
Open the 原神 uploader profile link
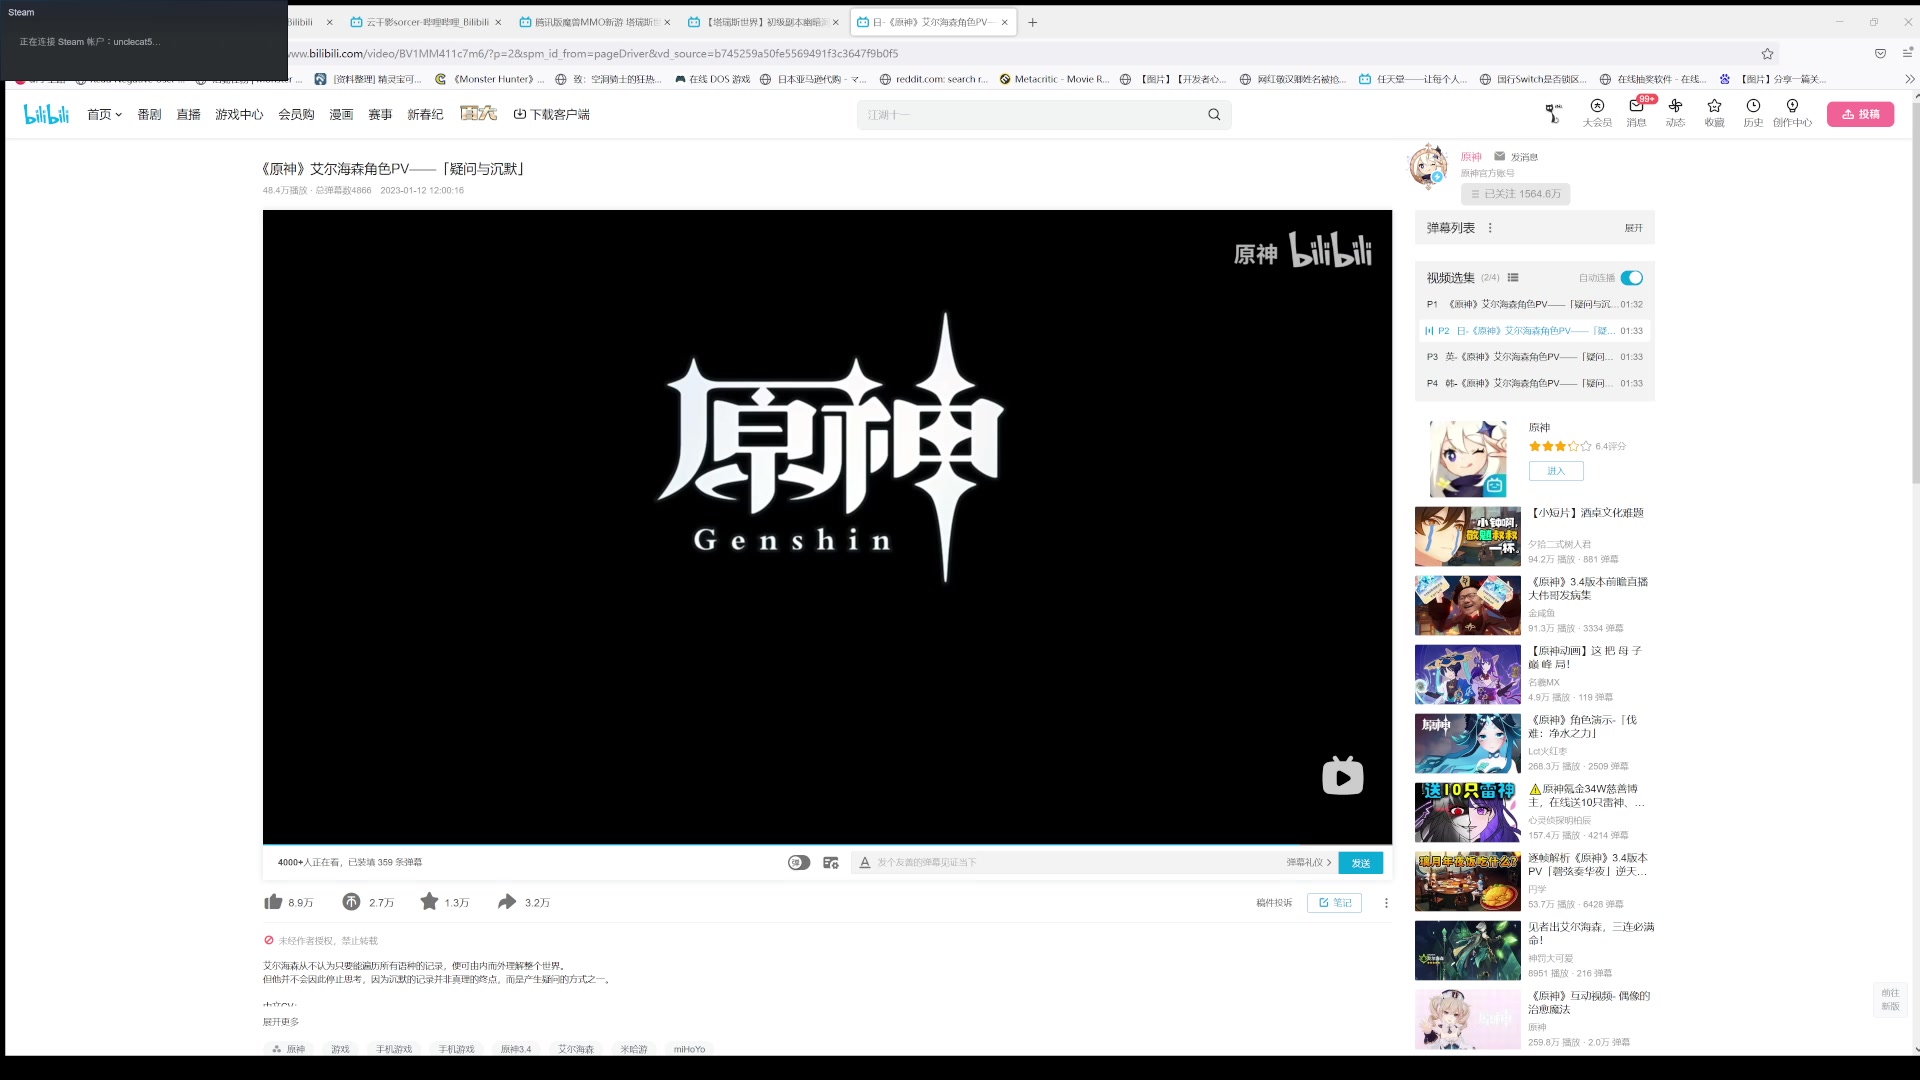[1470, 156]
